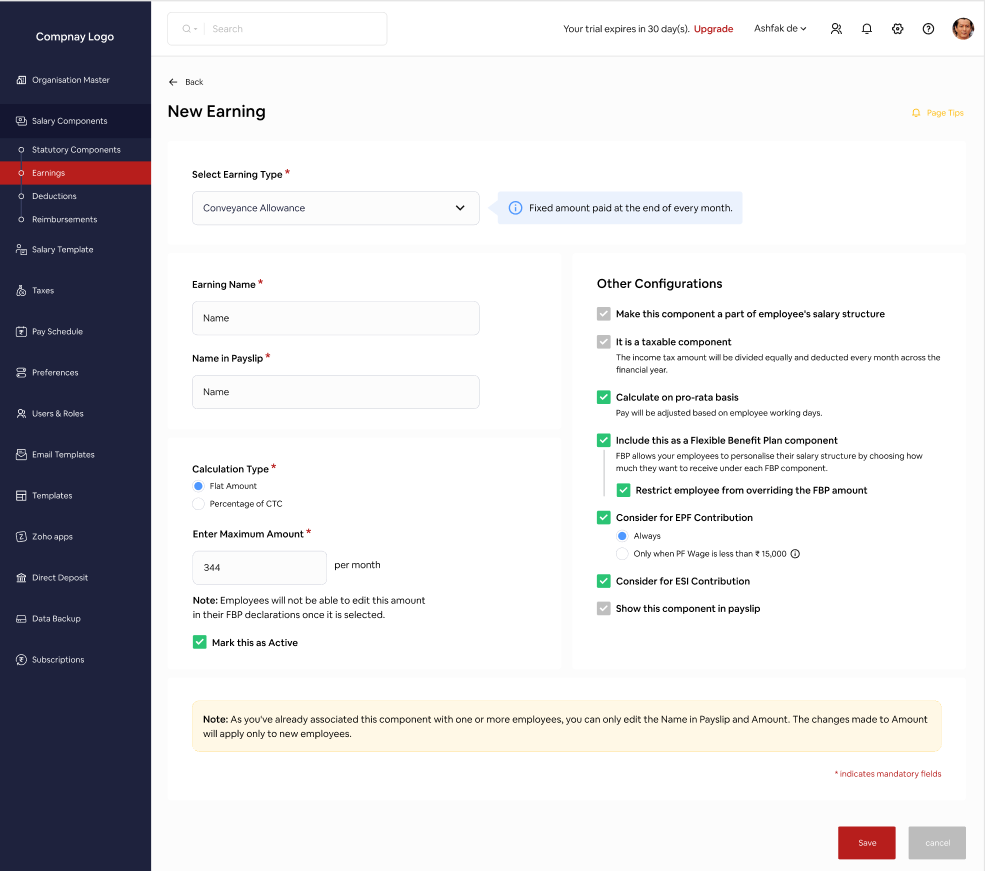Open the users icon in top bar
This screenshot has height=871, width=985.
836,29
